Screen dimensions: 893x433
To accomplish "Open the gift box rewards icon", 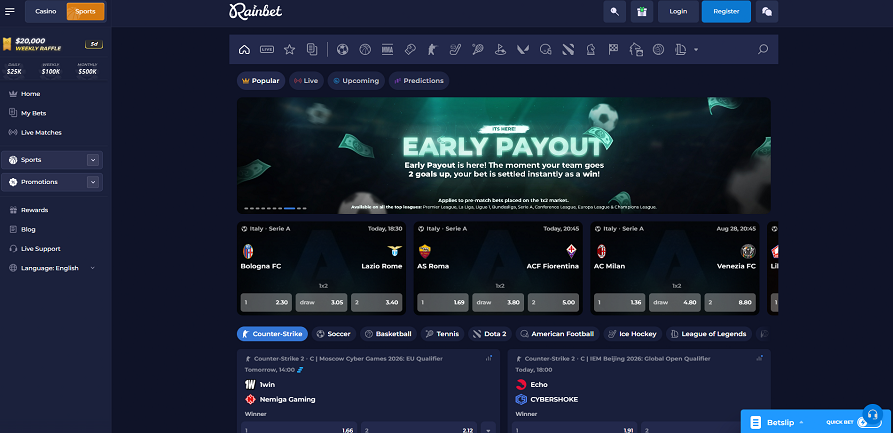I will coord(642,11).
